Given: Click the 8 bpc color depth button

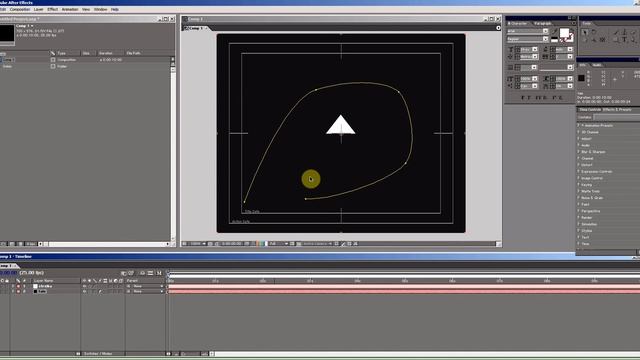Looking at the screenshot, I should tap(31, 244).
